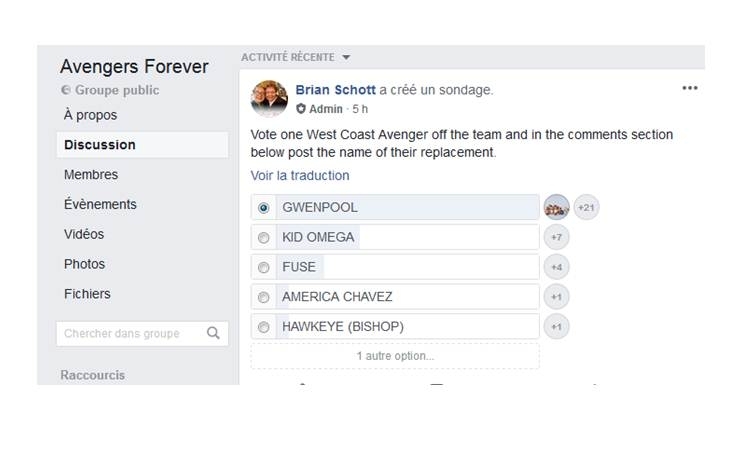Expand the '1 autre option...' row
This screenshot has width=756, height=453.
click(x=395, y=356)
